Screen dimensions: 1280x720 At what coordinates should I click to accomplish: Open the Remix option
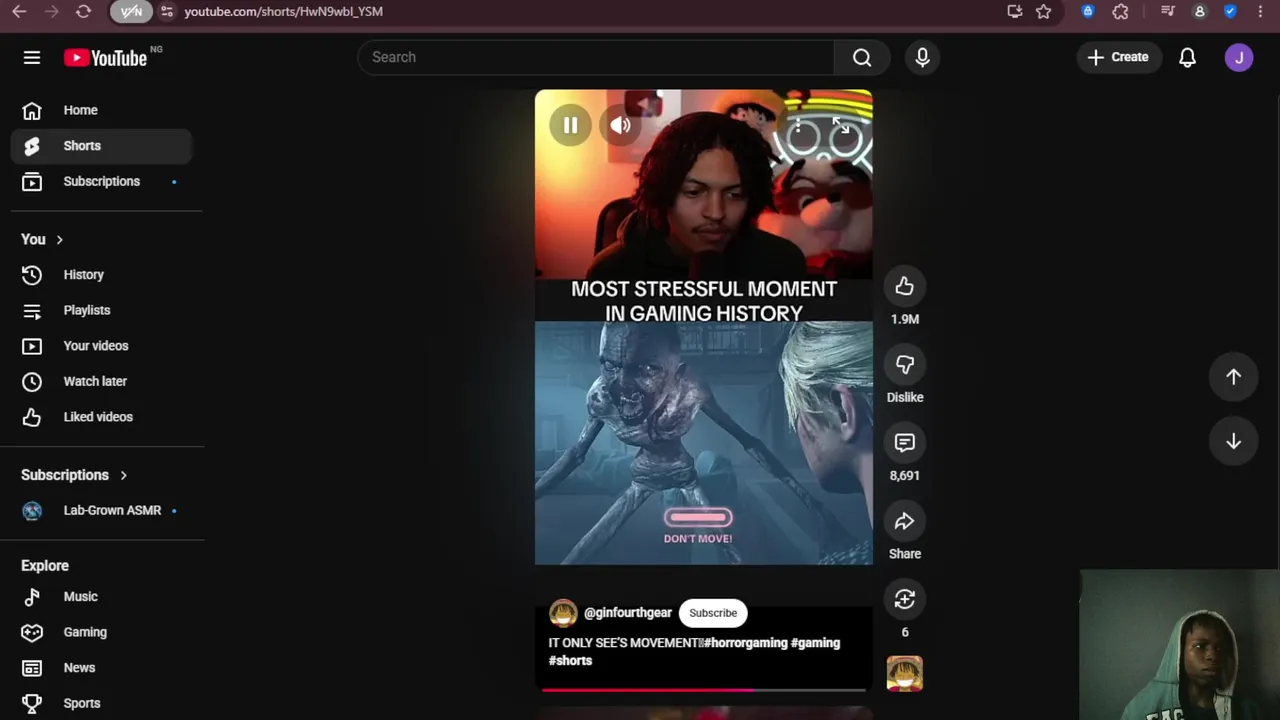(x=904, y=599)
